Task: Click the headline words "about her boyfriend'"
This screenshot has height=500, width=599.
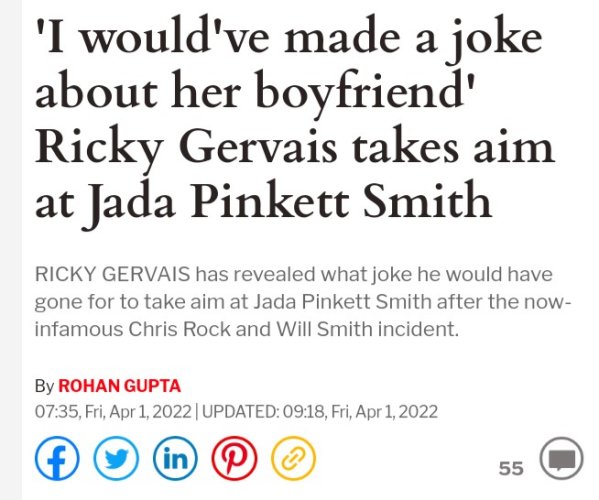Action: pyautogui.click(x=255, y=92)
